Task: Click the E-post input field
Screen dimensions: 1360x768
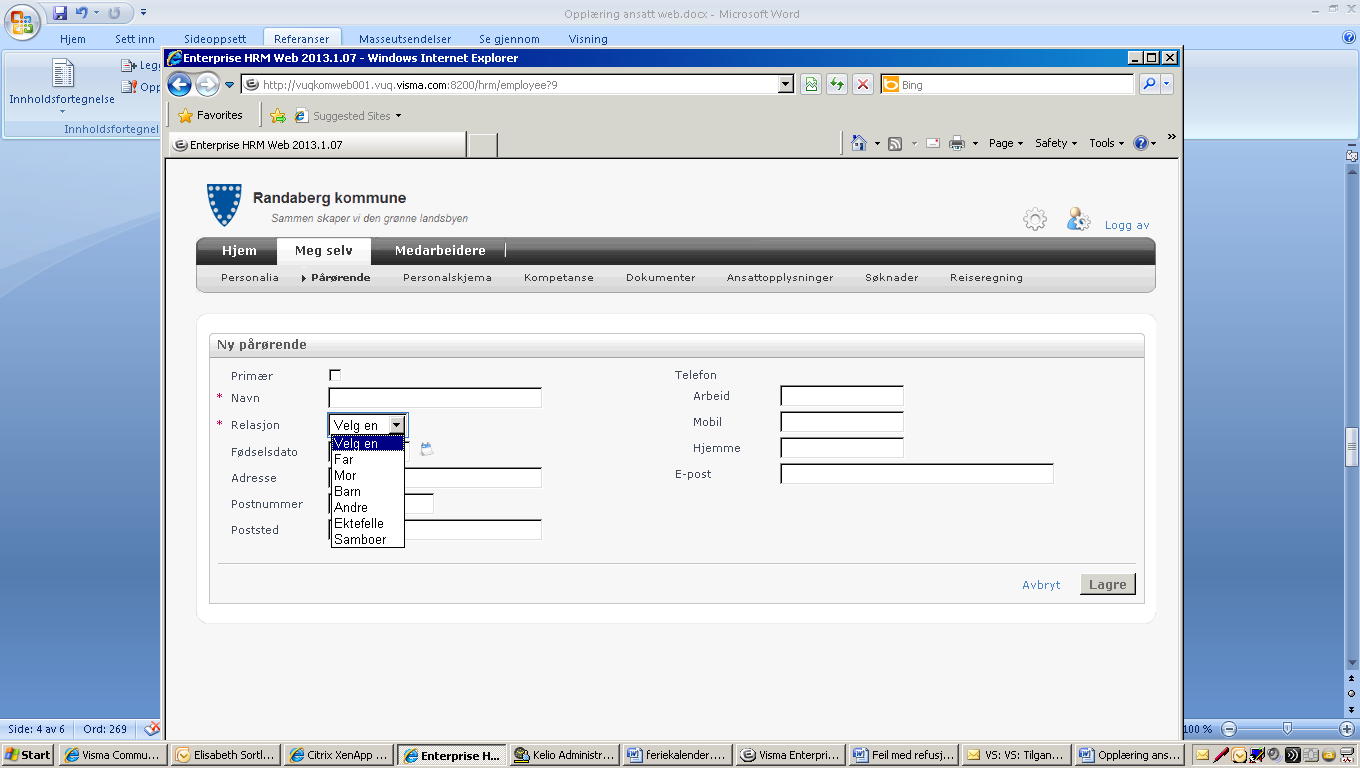Action: [x=917, y=474]
